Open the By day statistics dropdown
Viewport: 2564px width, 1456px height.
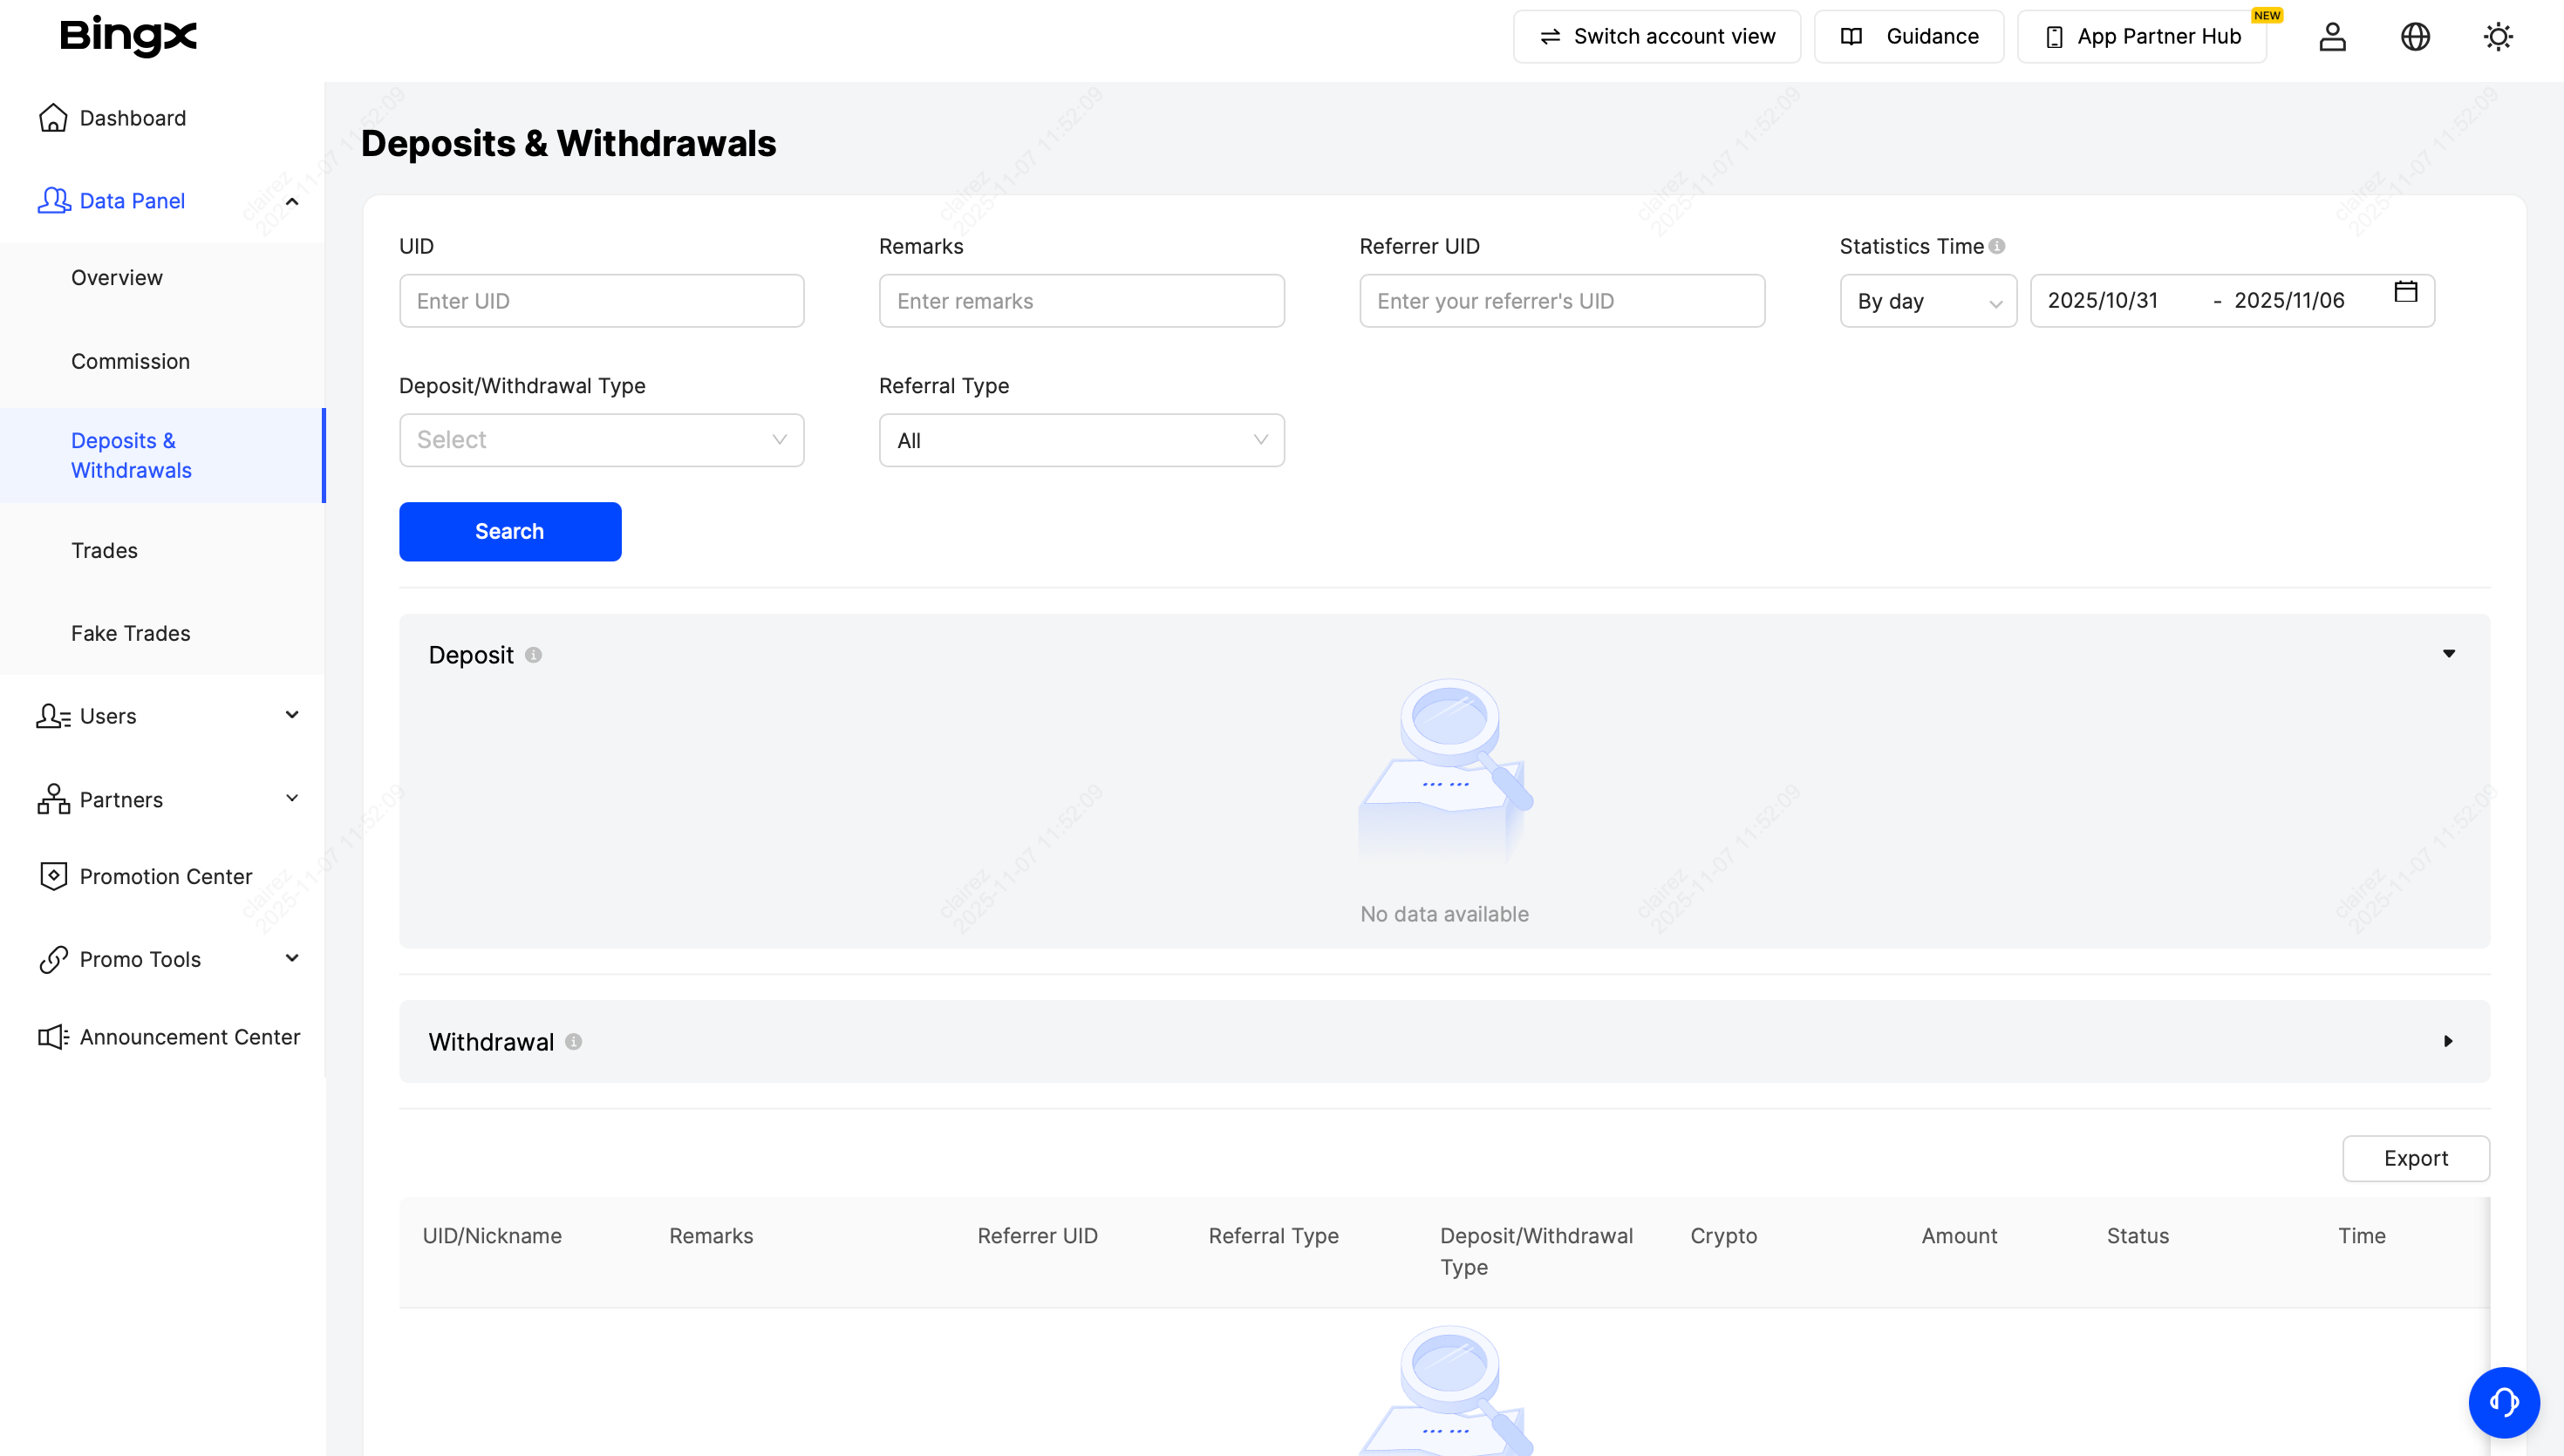1927,301
